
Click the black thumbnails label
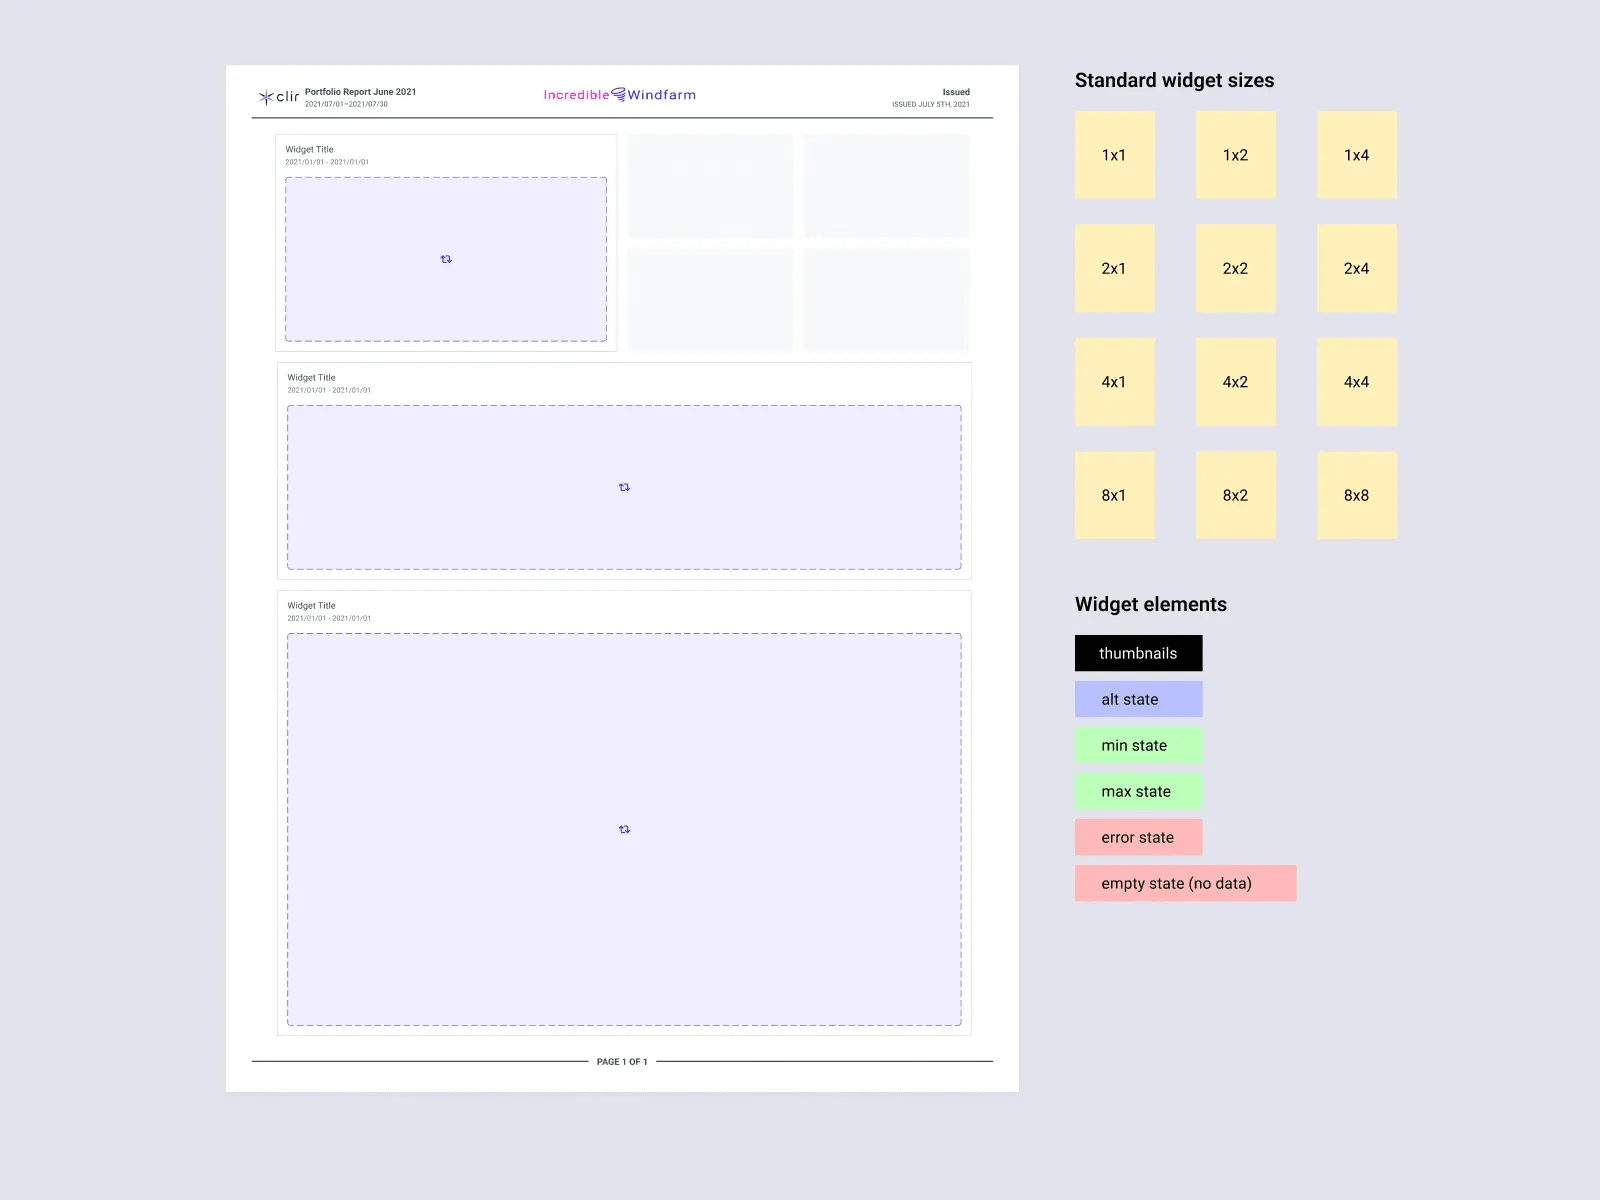pos(1138,653)
